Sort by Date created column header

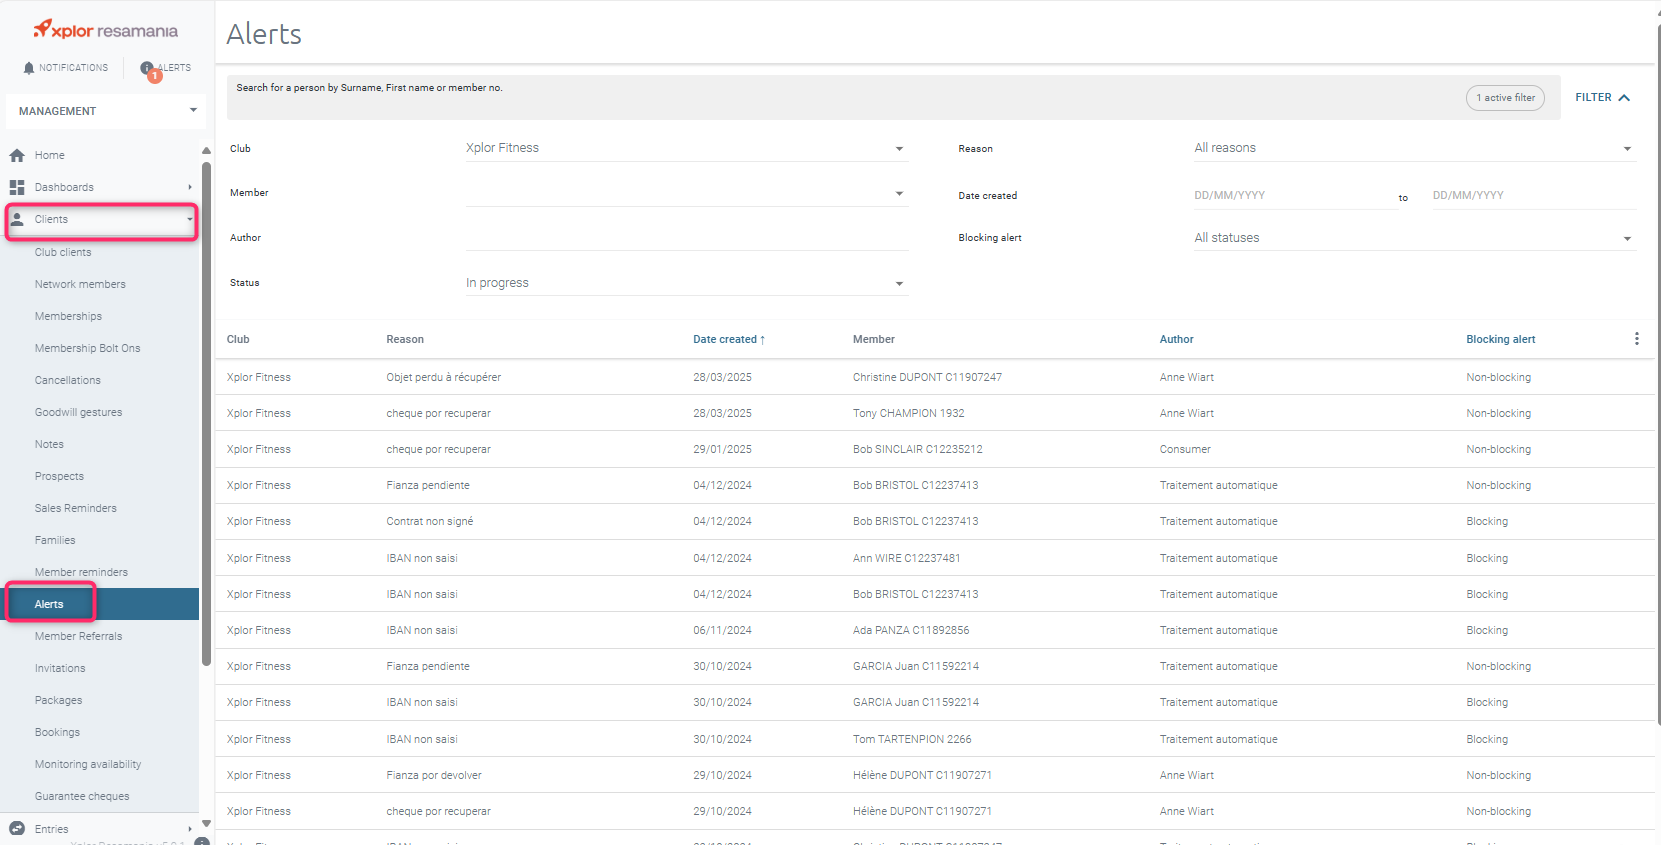click(729, 339)
